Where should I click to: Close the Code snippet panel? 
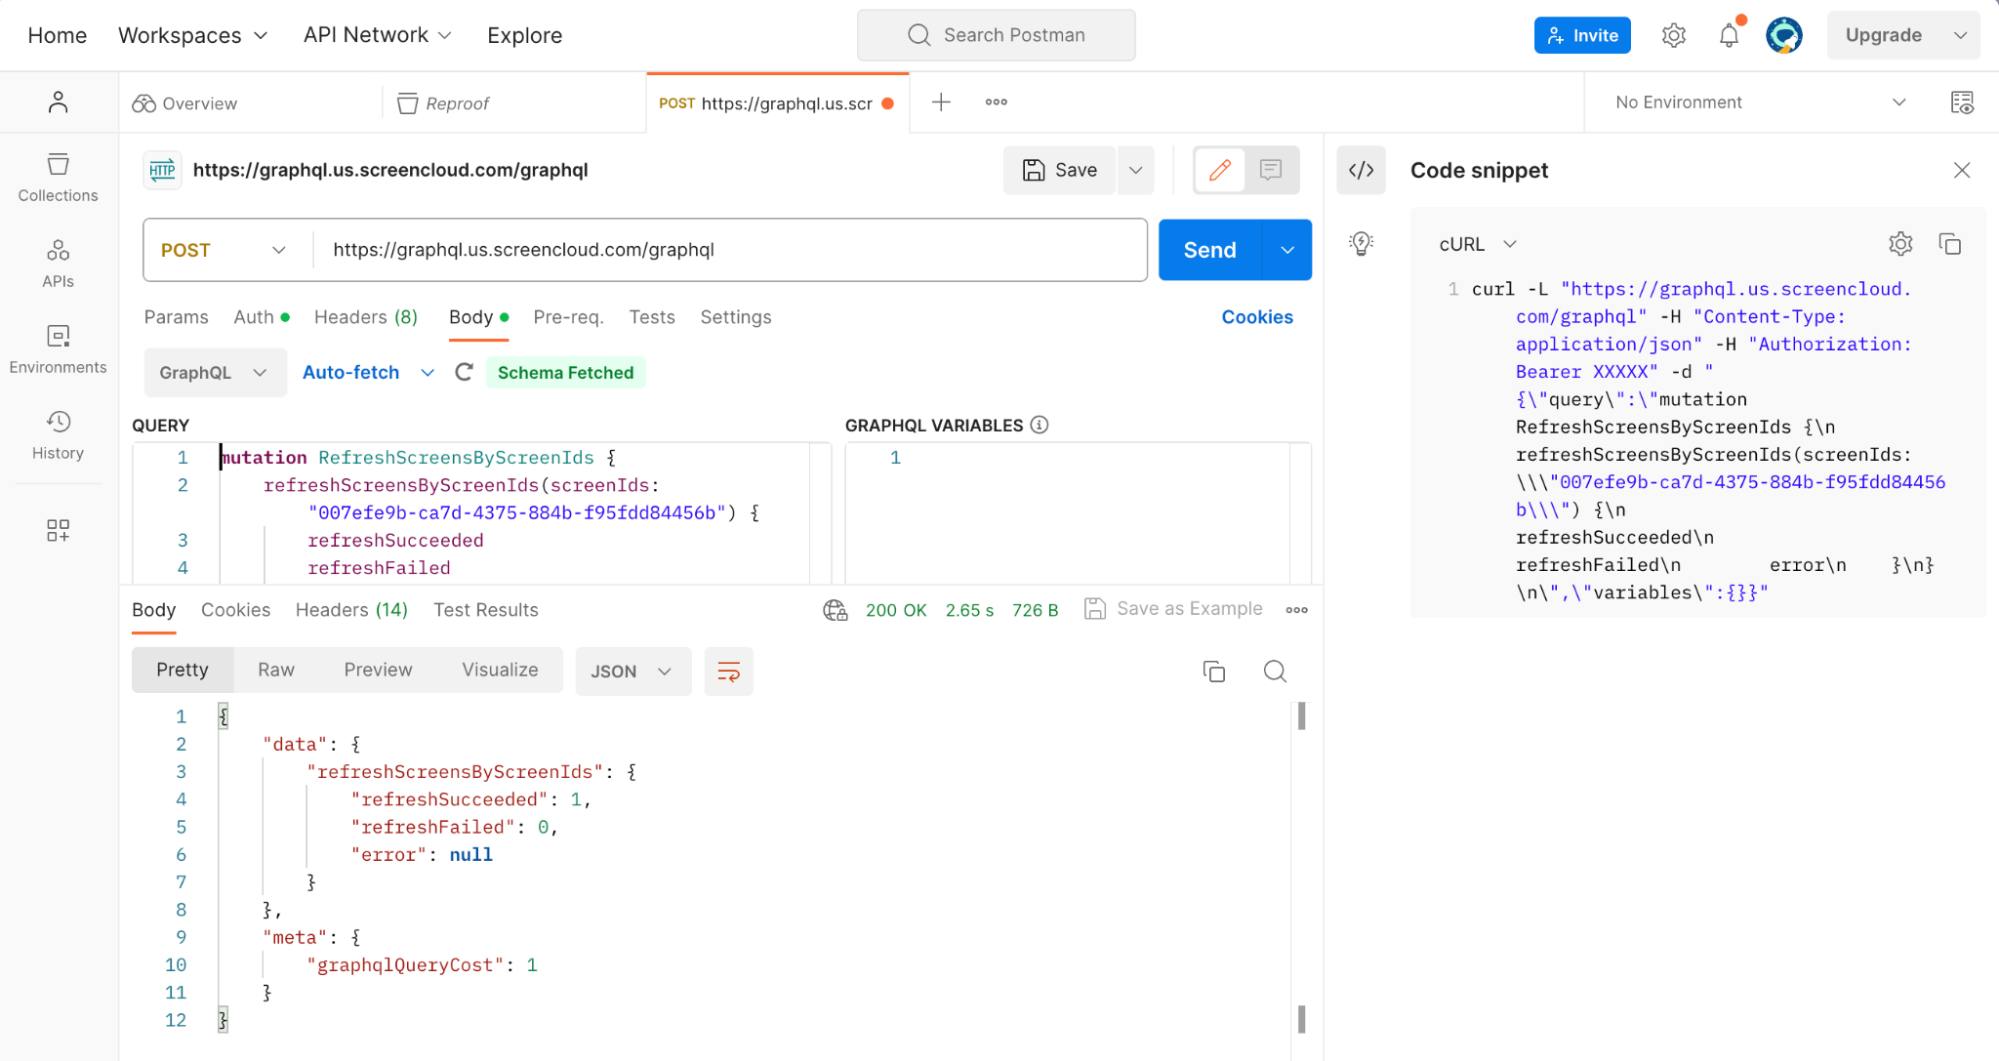1962,170
